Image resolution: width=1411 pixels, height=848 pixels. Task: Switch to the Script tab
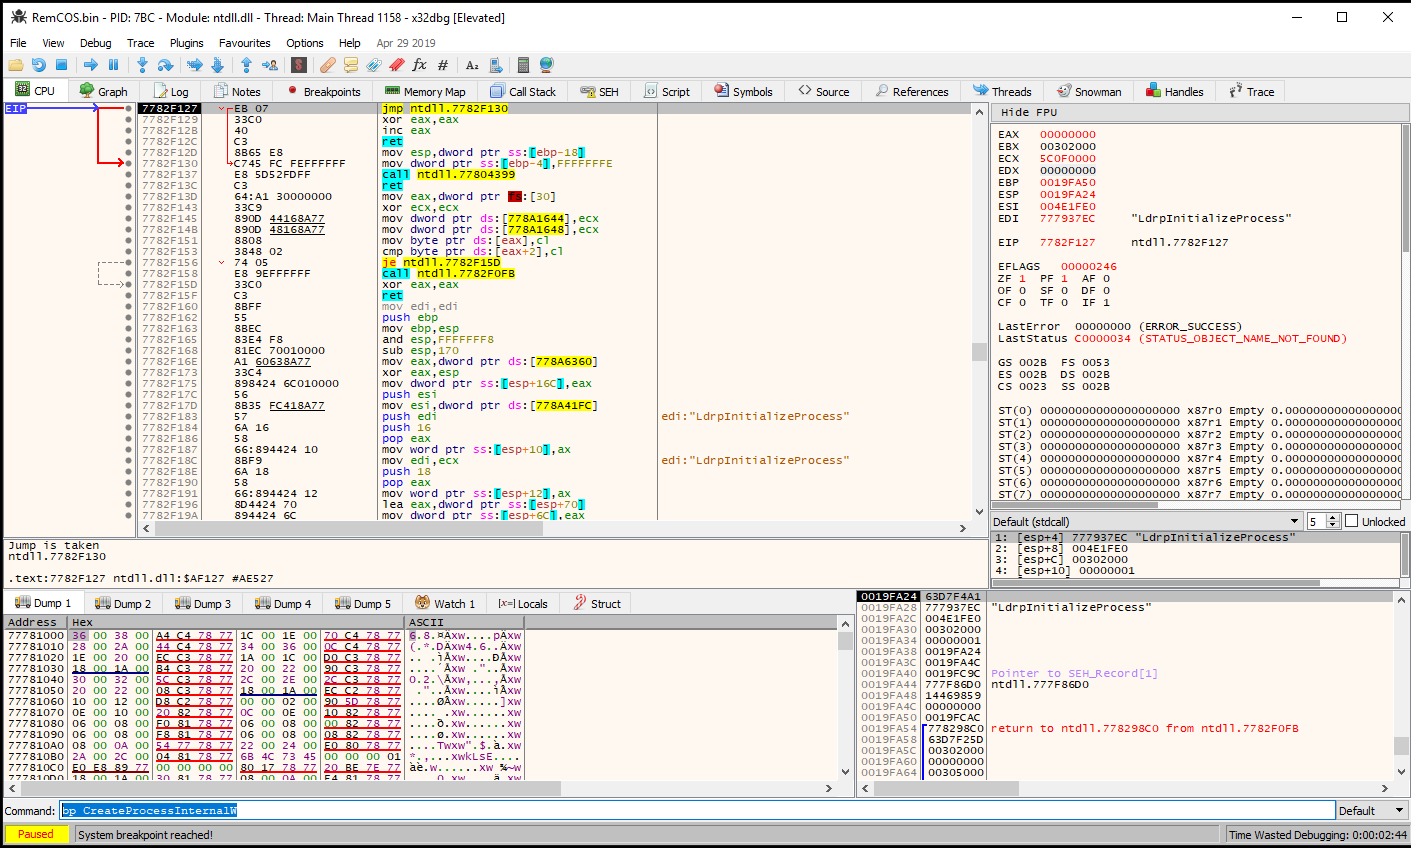[x=667, y=91]
